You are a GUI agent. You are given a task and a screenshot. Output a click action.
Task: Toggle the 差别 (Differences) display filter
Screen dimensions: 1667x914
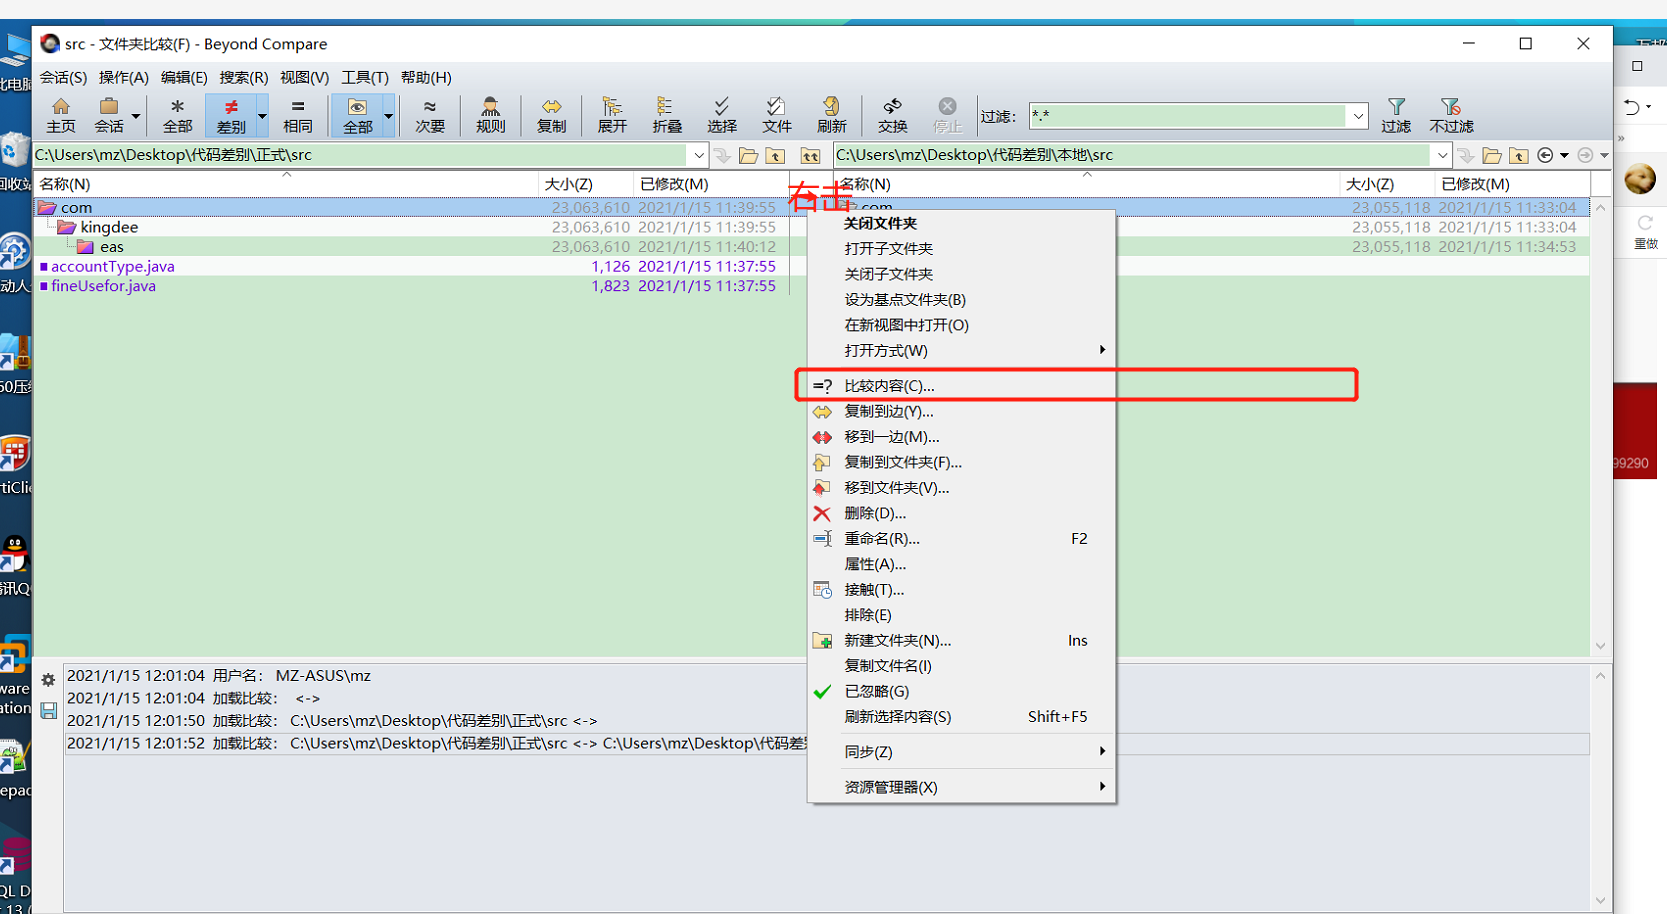coord(233,113)
